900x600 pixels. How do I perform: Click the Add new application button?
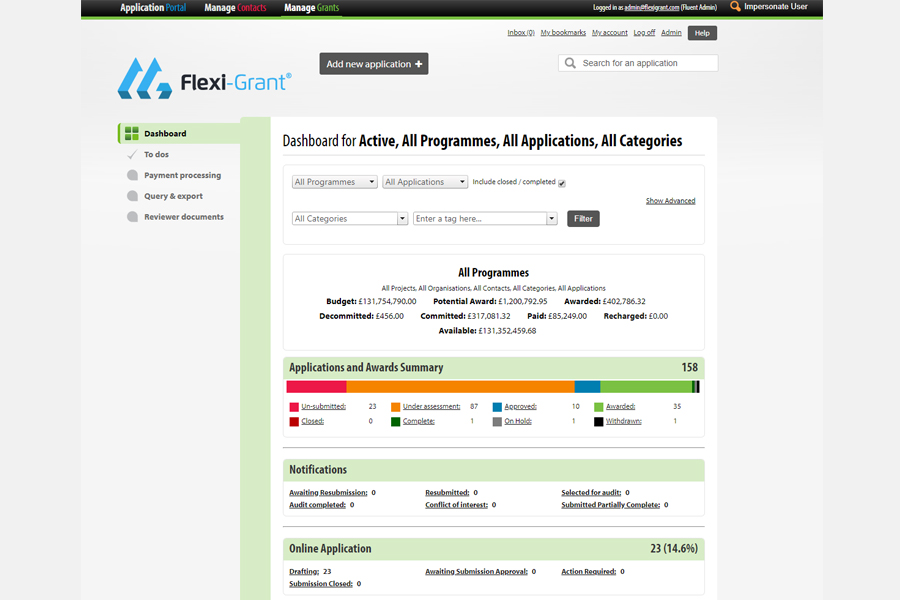[374, 64]
